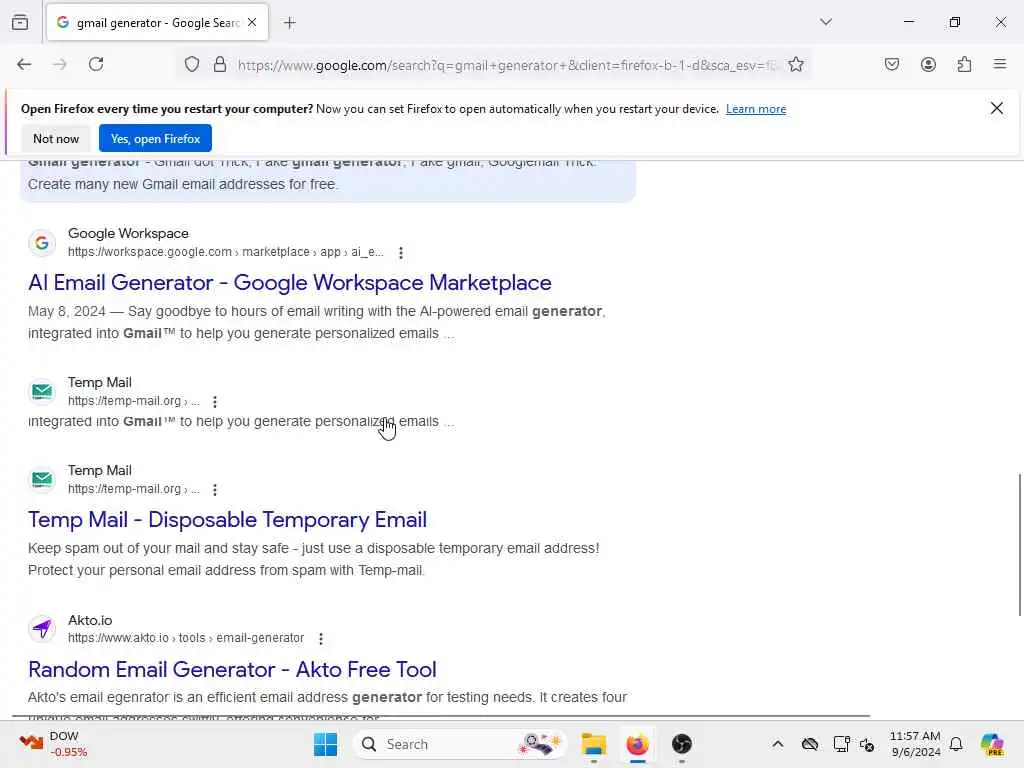Click the network display tray icon
This screenshot has width=1024, height=768.
[x=841, y=744]
